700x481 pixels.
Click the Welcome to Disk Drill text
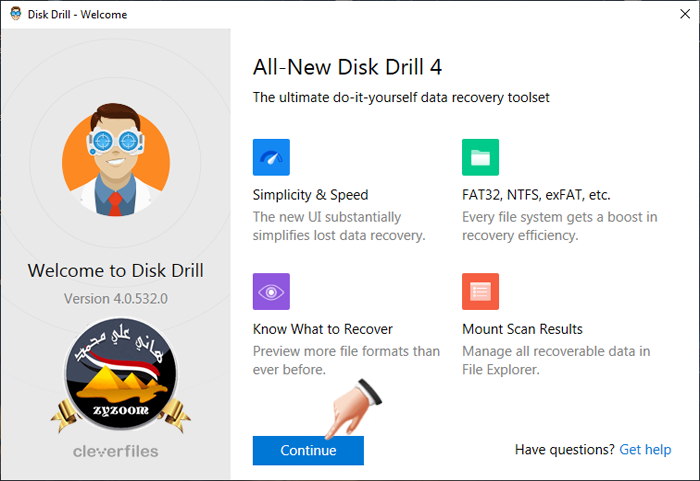point(116,271)
